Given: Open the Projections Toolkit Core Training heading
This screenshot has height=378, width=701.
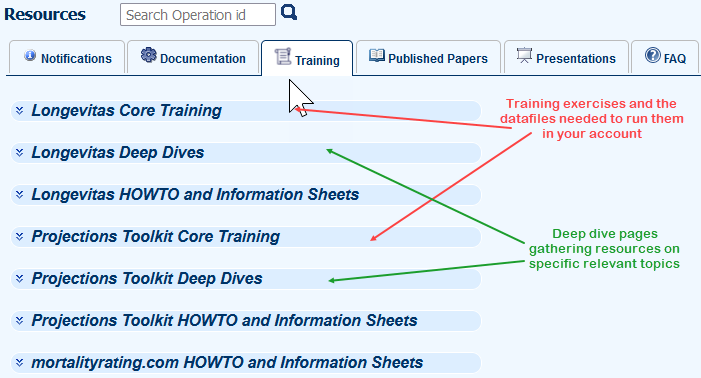Looking at the screenshot, I should pyautogui.click(x=156, y=236).
